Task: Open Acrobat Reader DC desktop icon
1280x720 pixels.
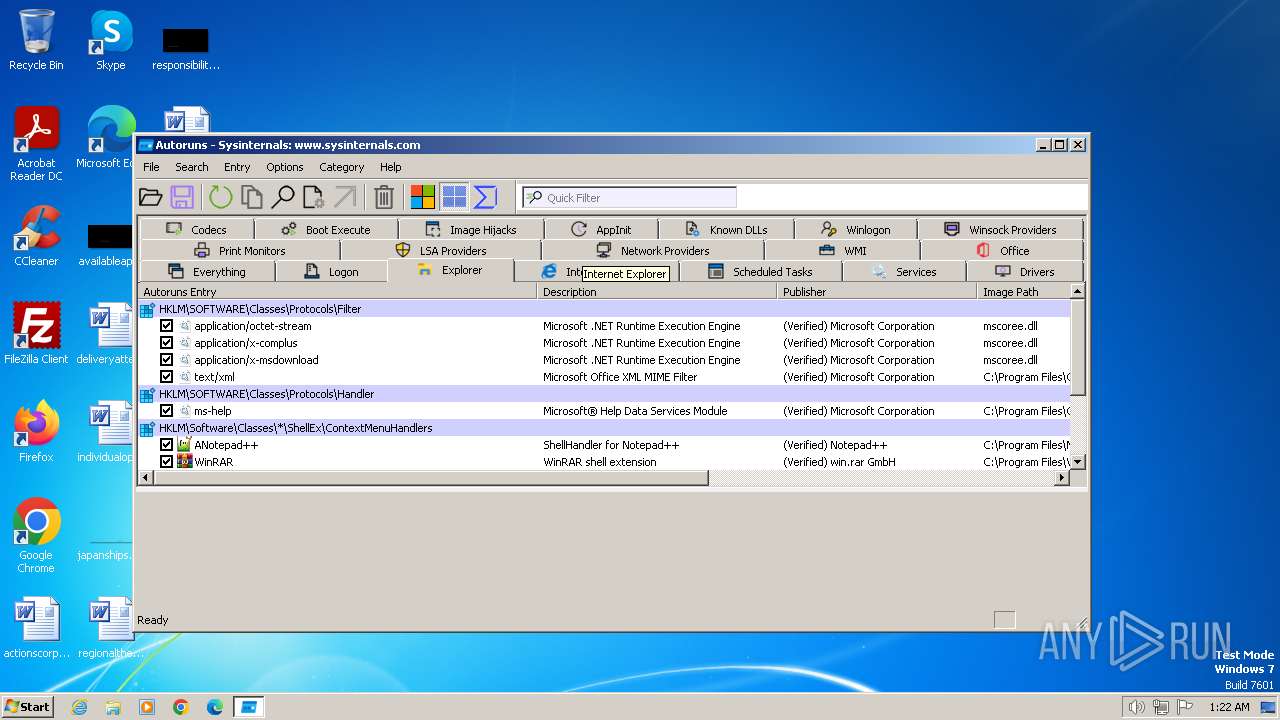Action: pos(36,144)
